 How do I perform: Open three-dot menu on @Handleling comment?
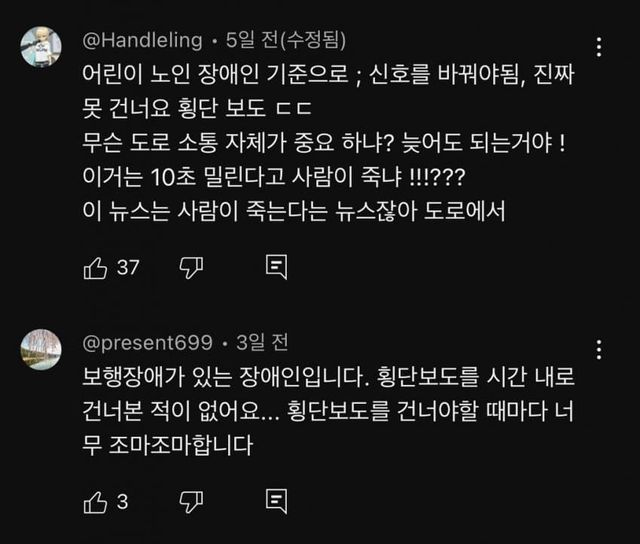(x=598, y=48)
